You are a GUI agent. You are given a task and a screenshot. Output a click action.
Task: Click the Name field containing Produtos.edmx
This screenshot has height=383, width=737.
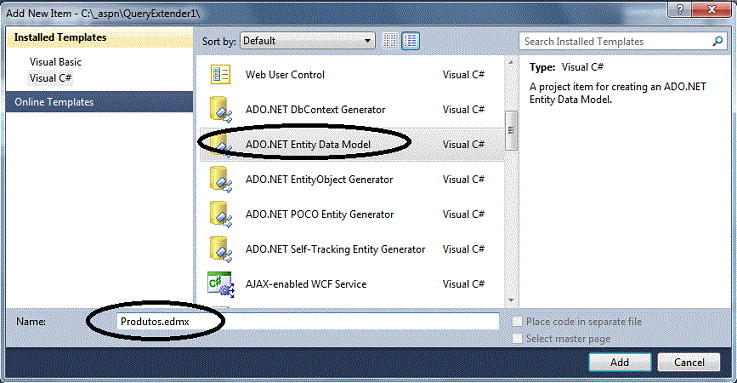307,321
